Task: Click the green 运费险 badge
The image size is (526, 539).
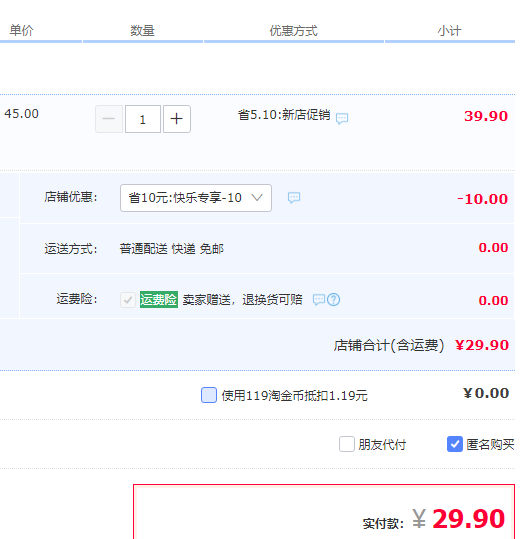Action: pos(159,299)
